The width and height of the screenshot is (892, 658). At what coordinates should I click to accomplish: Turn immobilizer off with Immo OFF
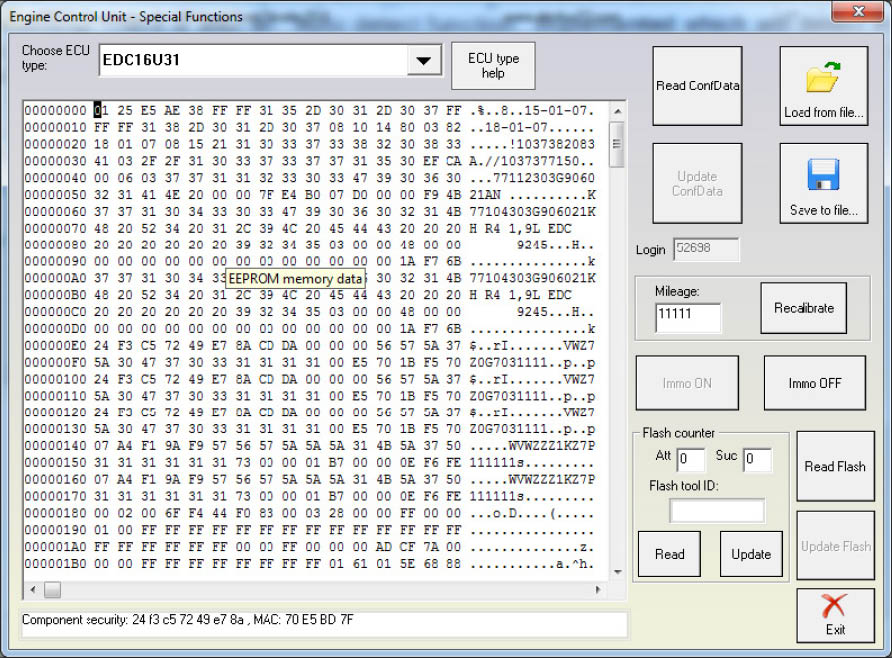click(x=814, y=383)
